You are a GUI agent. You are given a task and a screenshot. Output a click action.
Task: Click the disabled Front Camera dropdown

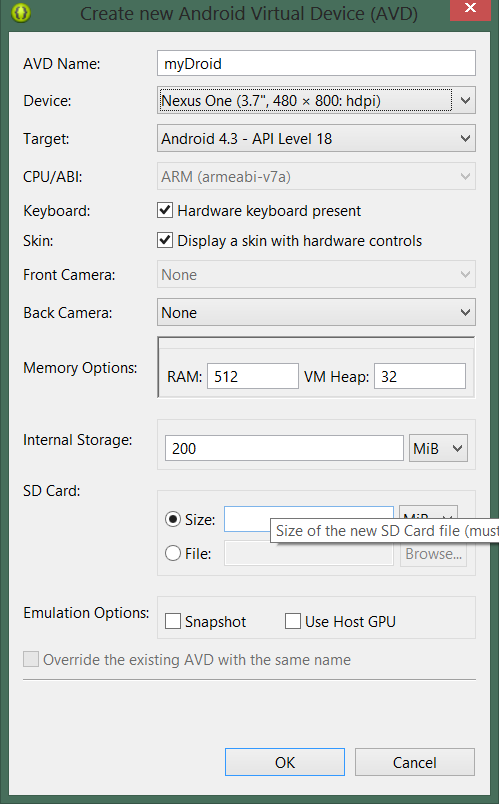(316, 274)
